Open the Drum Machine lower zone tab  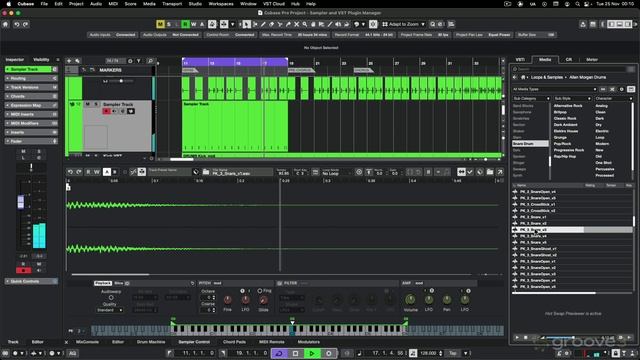(151, 342)
